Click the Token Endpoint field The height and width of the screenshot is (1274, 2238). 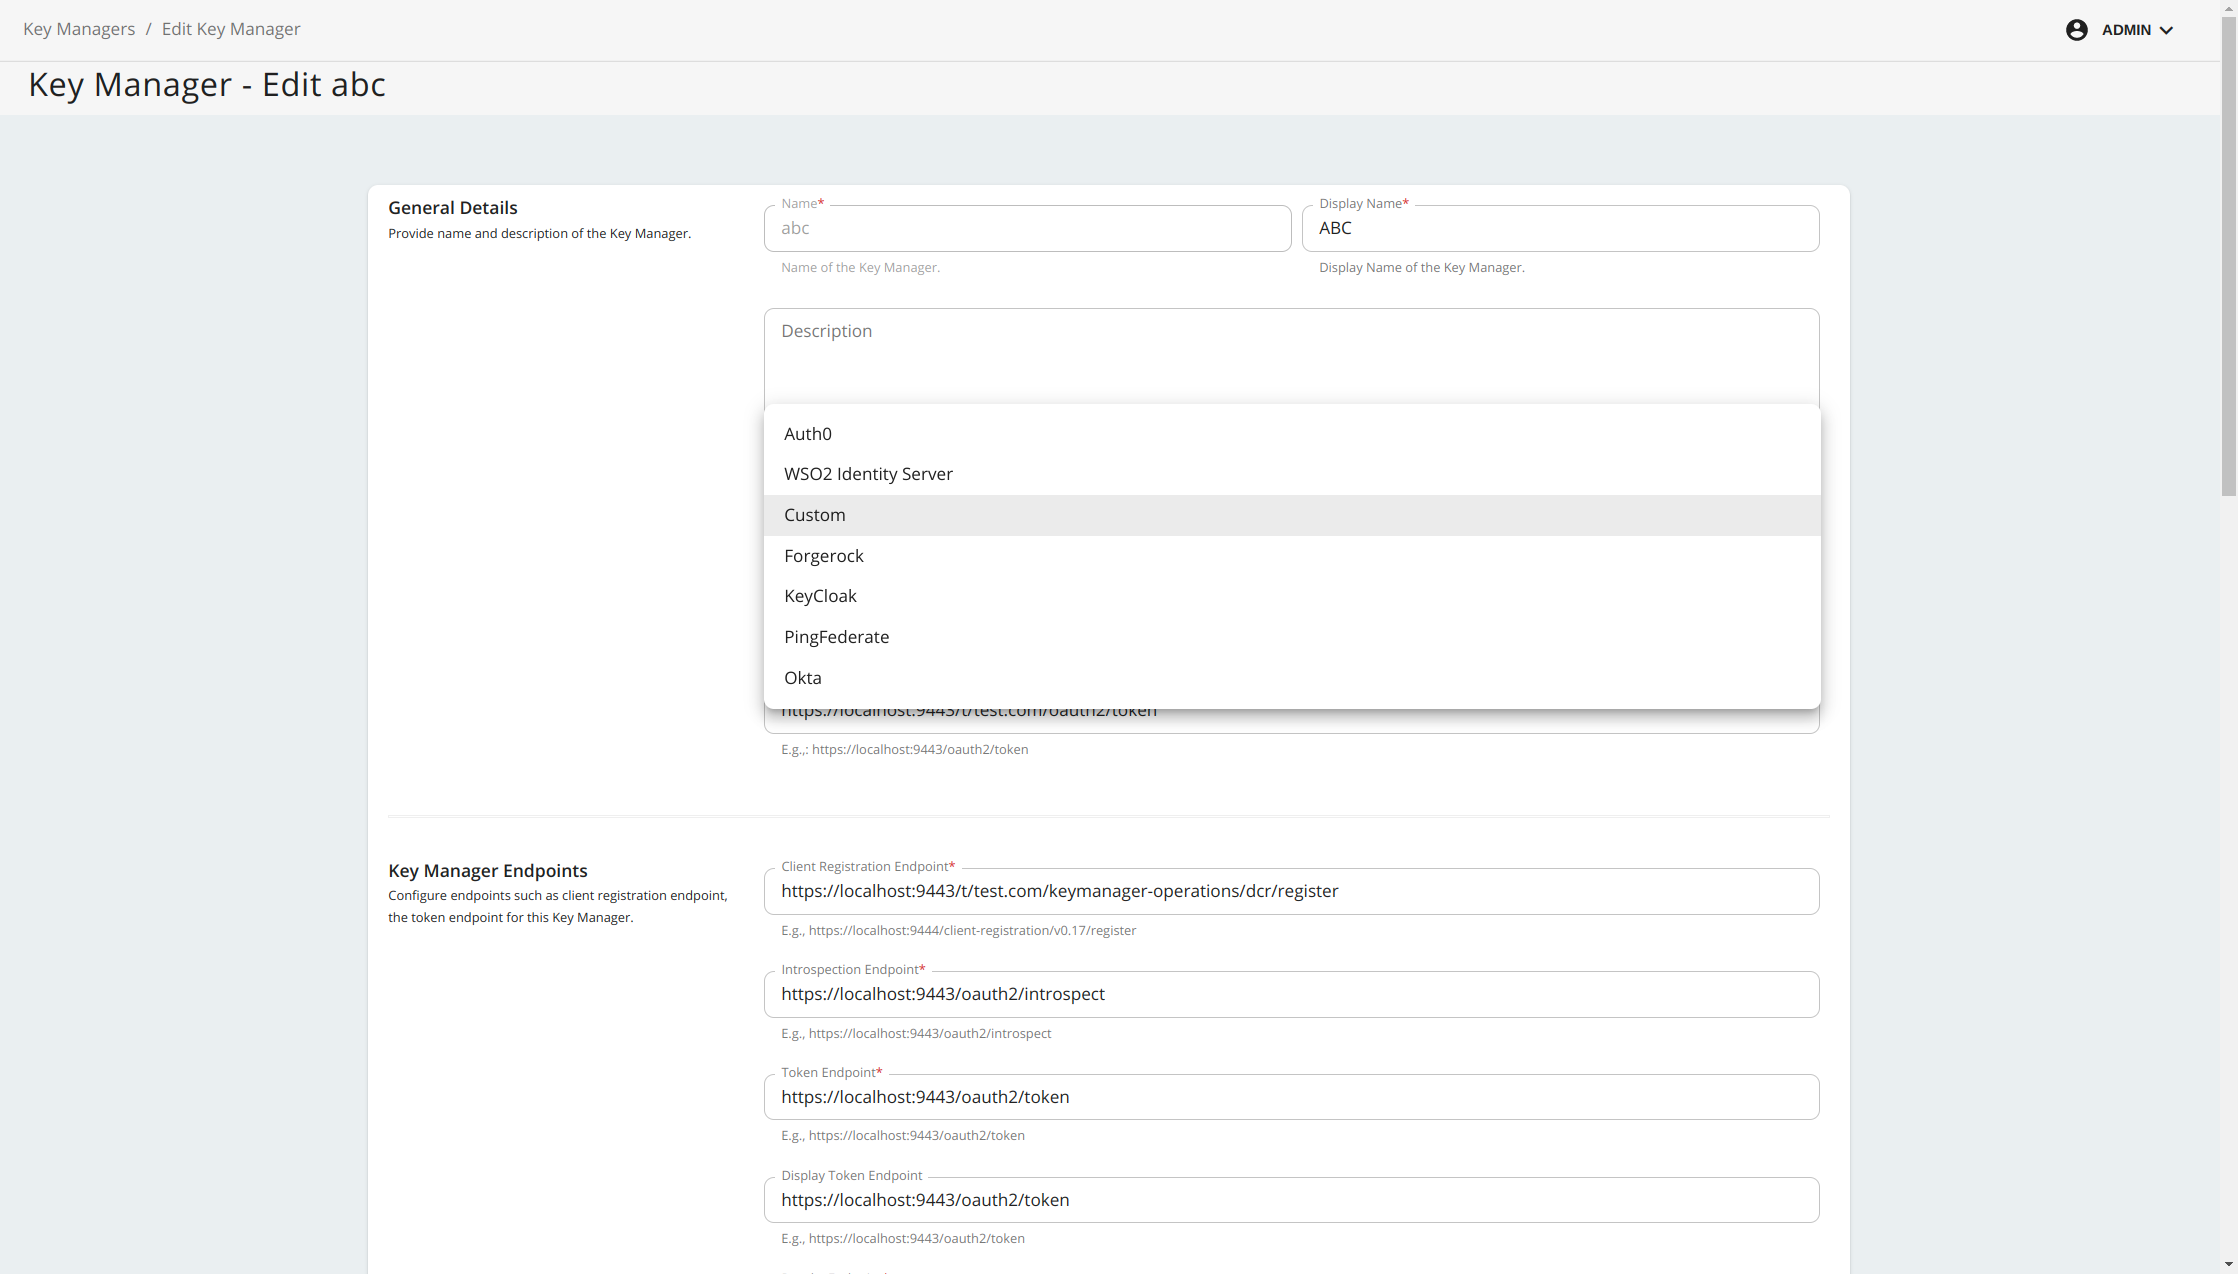click(1292, 1096)
